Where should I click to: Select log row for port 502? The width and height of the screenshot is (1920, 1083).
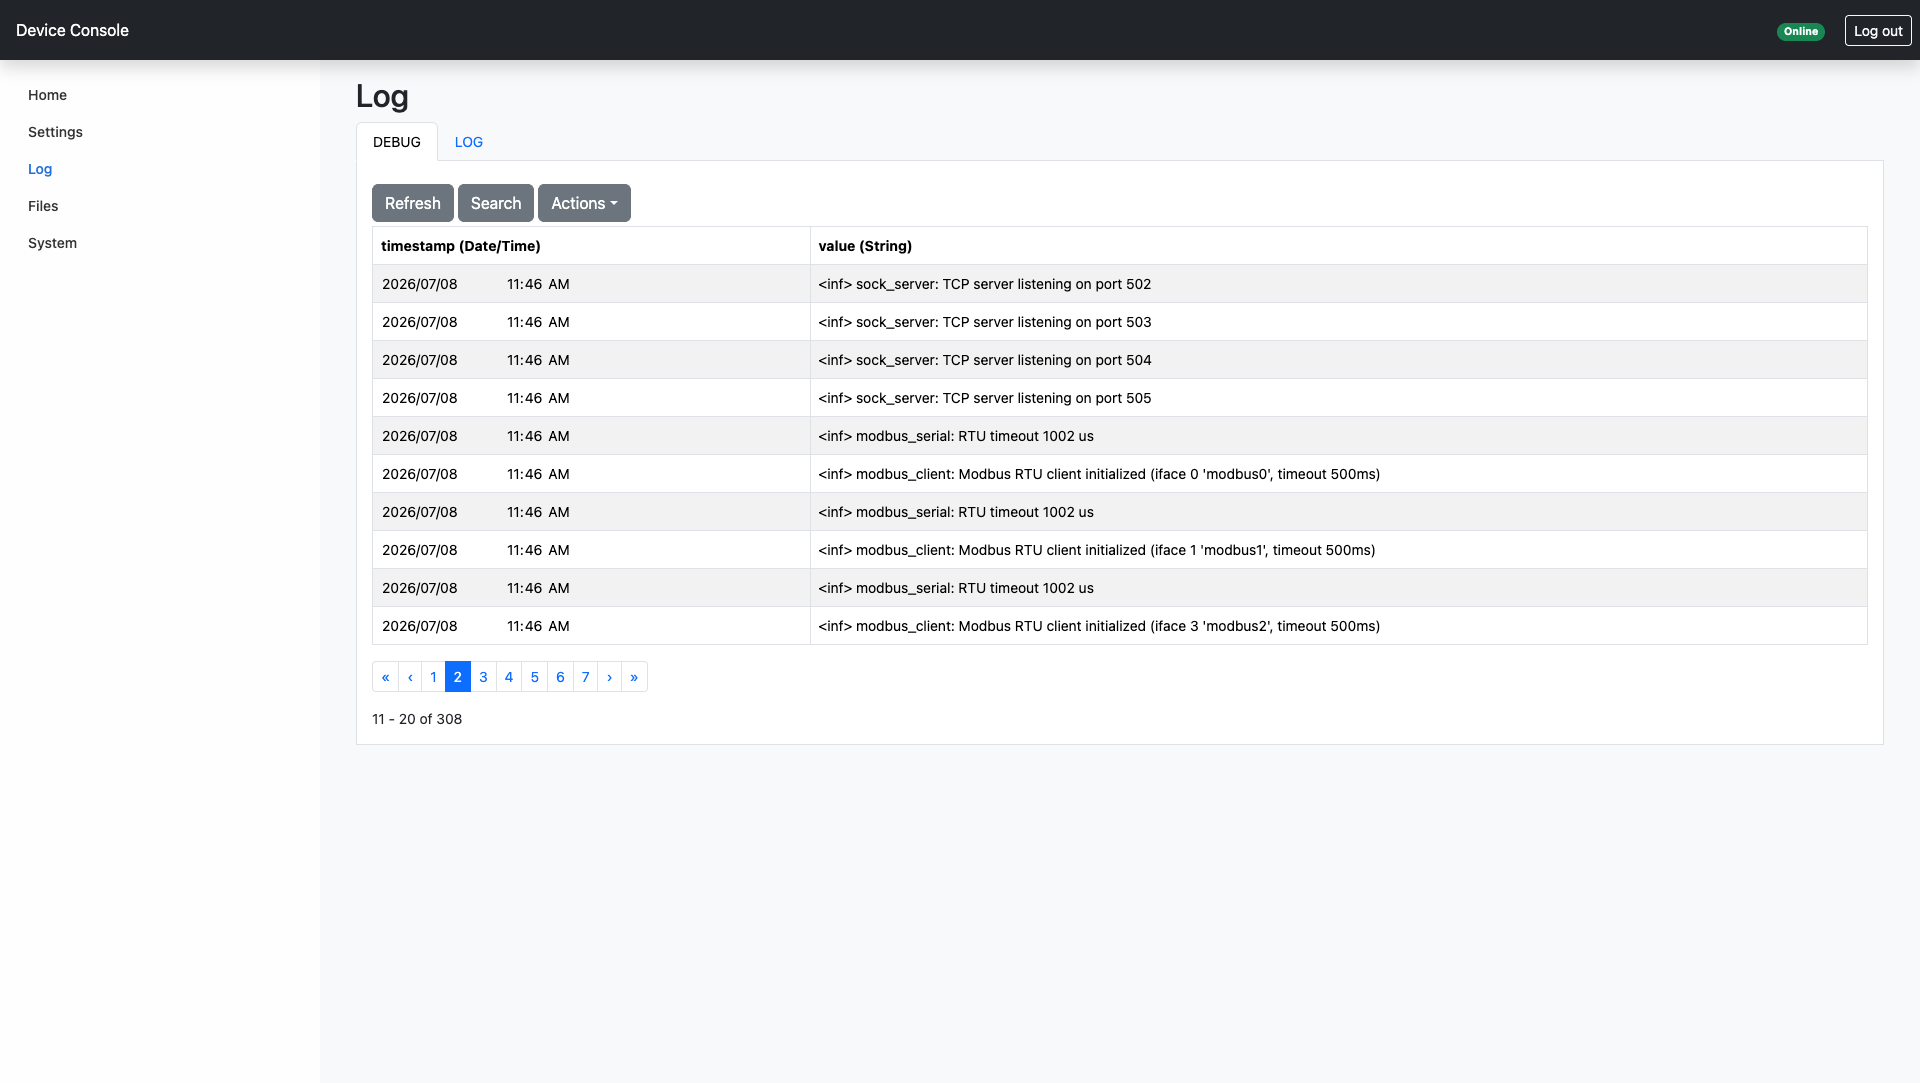(1119, 284)
